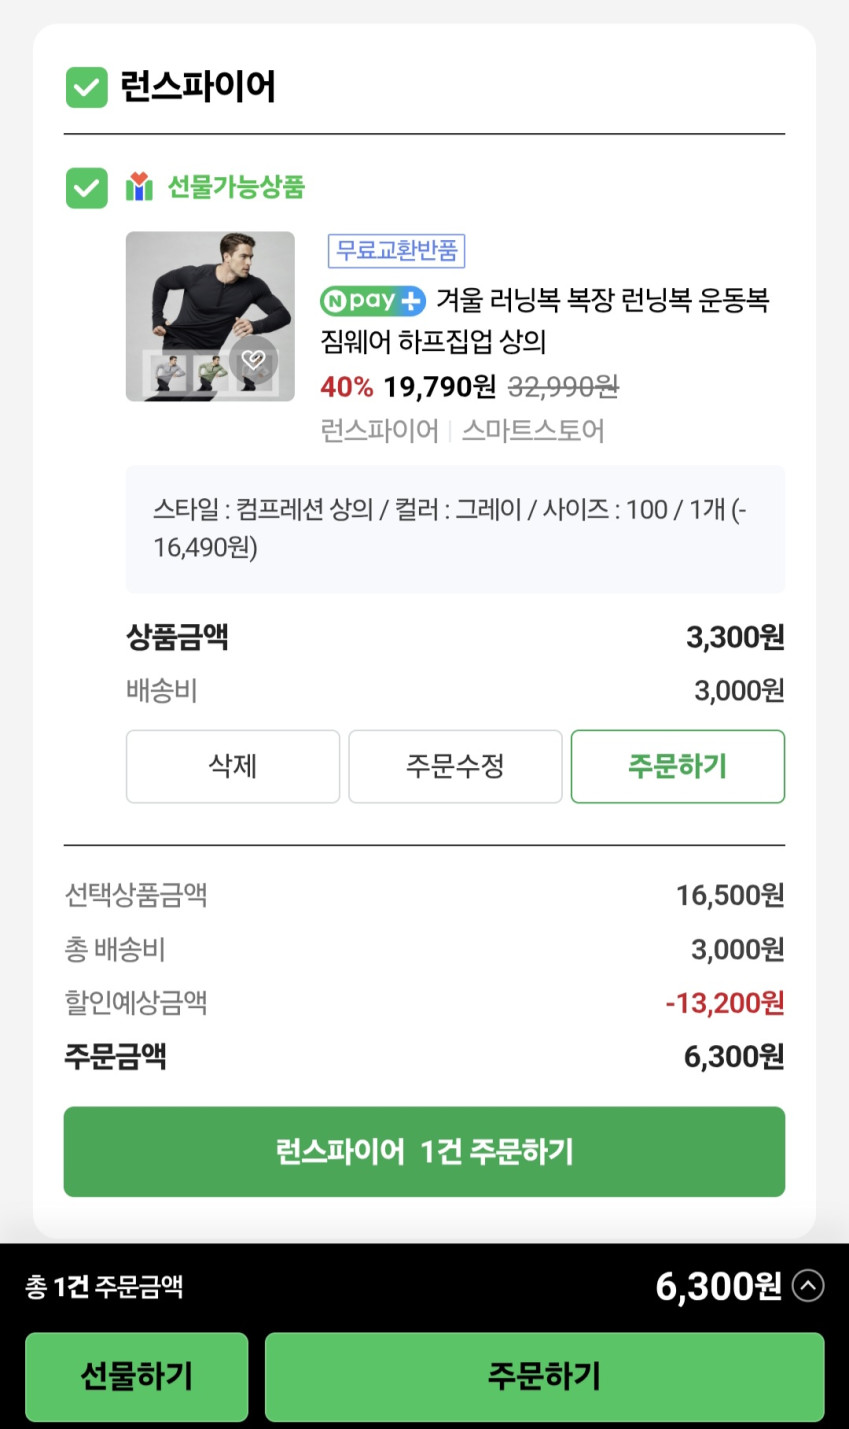This screenshot has height=1429, width=849.
Task: Tap the 선물하기 button at the bottom
Action: 136,1376
